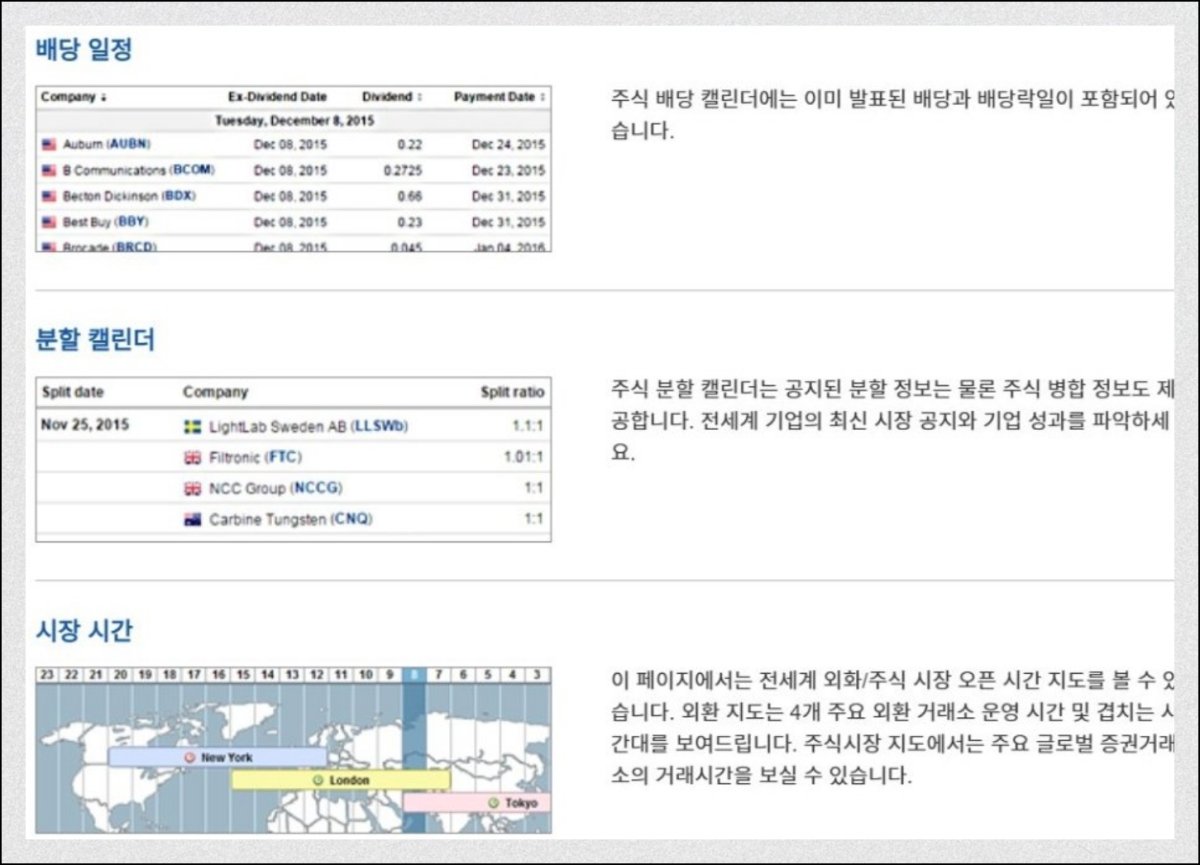The image size is (1200, 865).
Task: Open the 배당 일정 heading link
Action: coord(84,49)
